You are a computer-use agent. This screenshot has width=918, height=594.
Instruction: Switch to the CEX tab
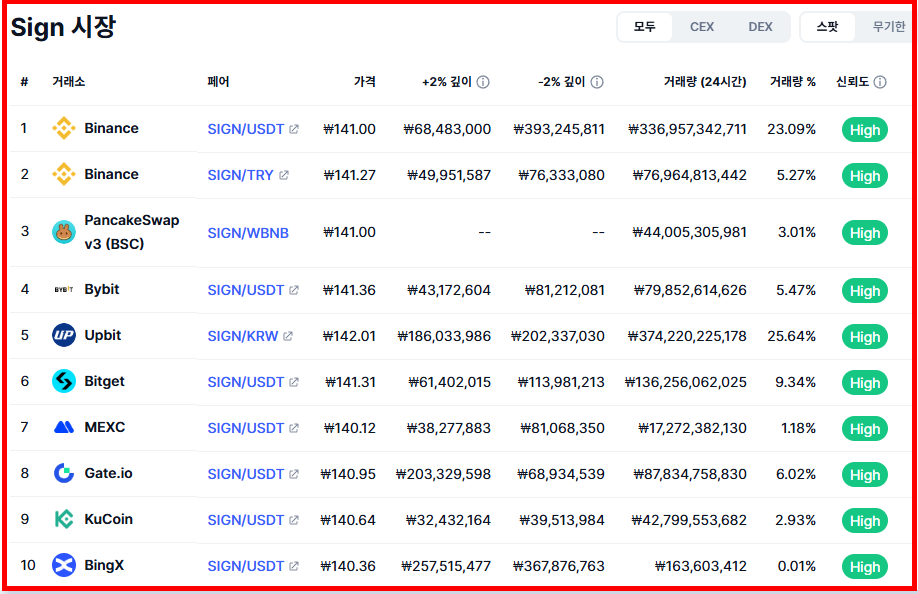701,27
